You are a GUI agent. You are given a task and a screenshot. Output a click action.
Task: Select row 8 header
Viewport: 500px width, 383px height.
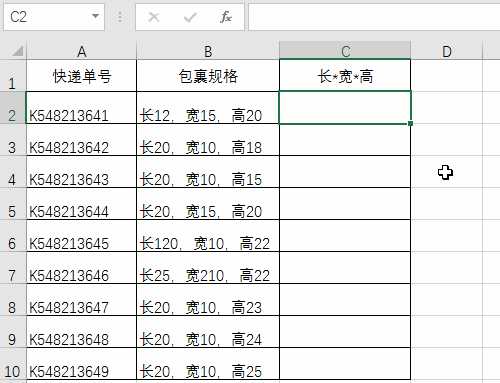(x=13, y=300)
